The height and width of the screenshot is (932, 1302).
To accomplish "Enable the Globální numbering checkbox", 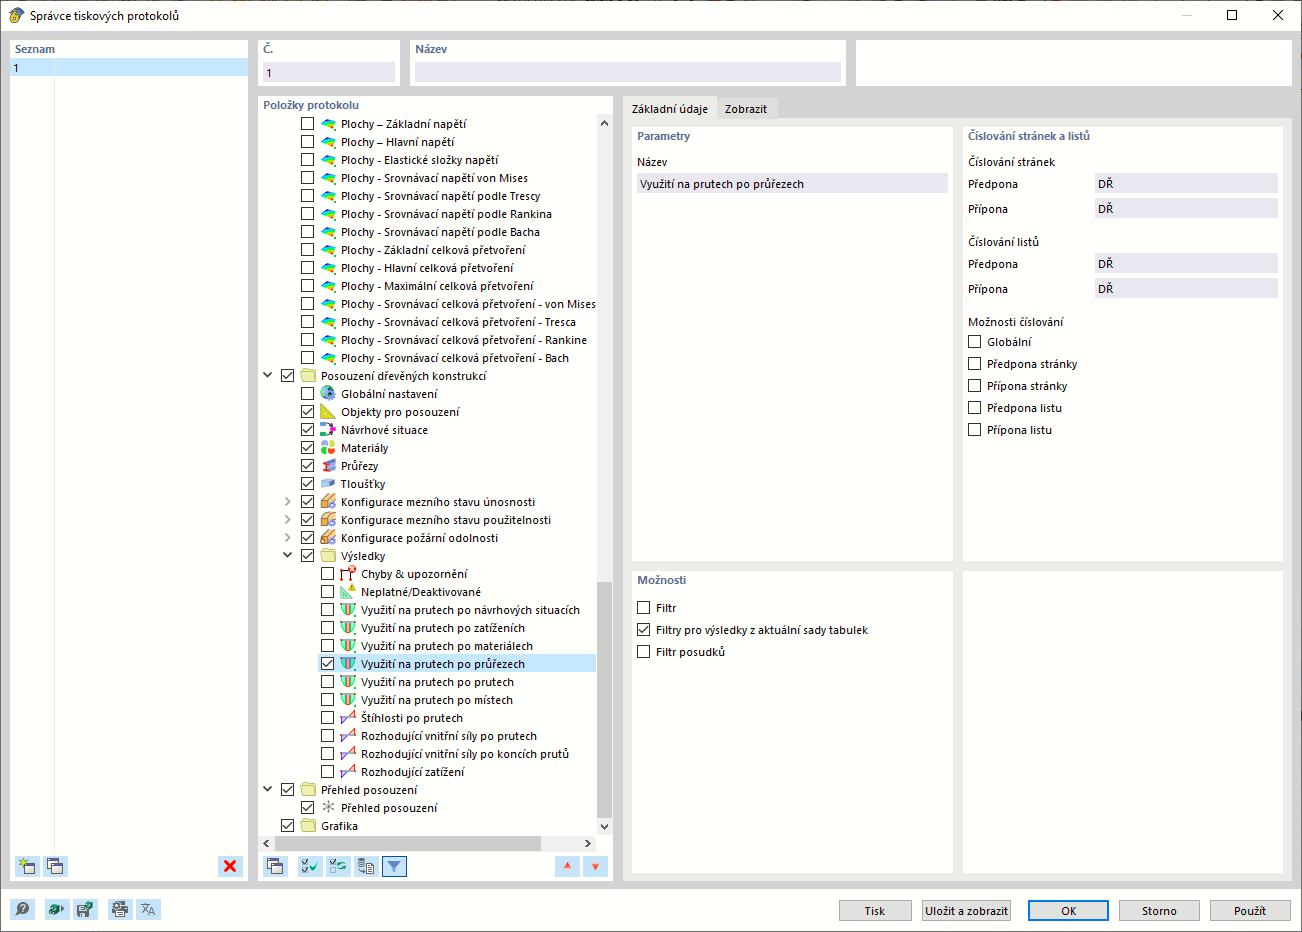I will (975, 342).
